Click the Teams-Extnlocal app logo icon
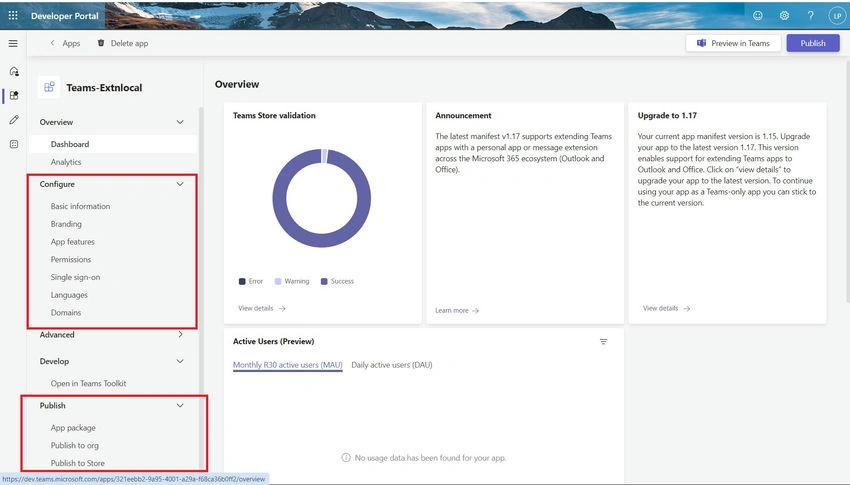 click(x=49, y=87)
